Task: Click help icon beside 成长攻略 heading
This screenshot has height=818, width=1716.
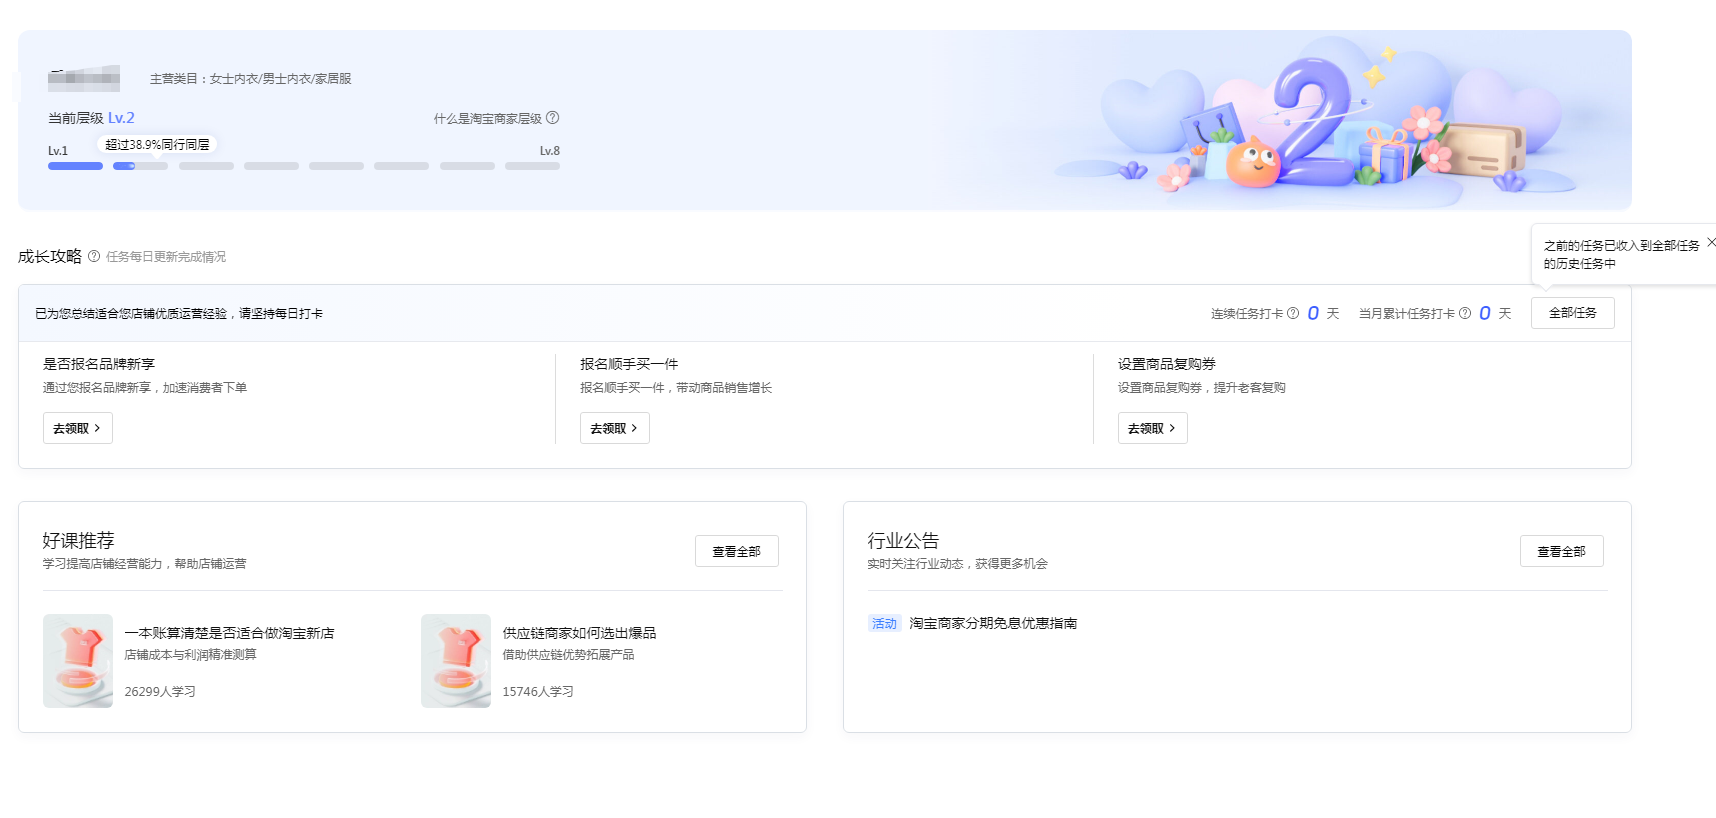Action: coord(94,256)
